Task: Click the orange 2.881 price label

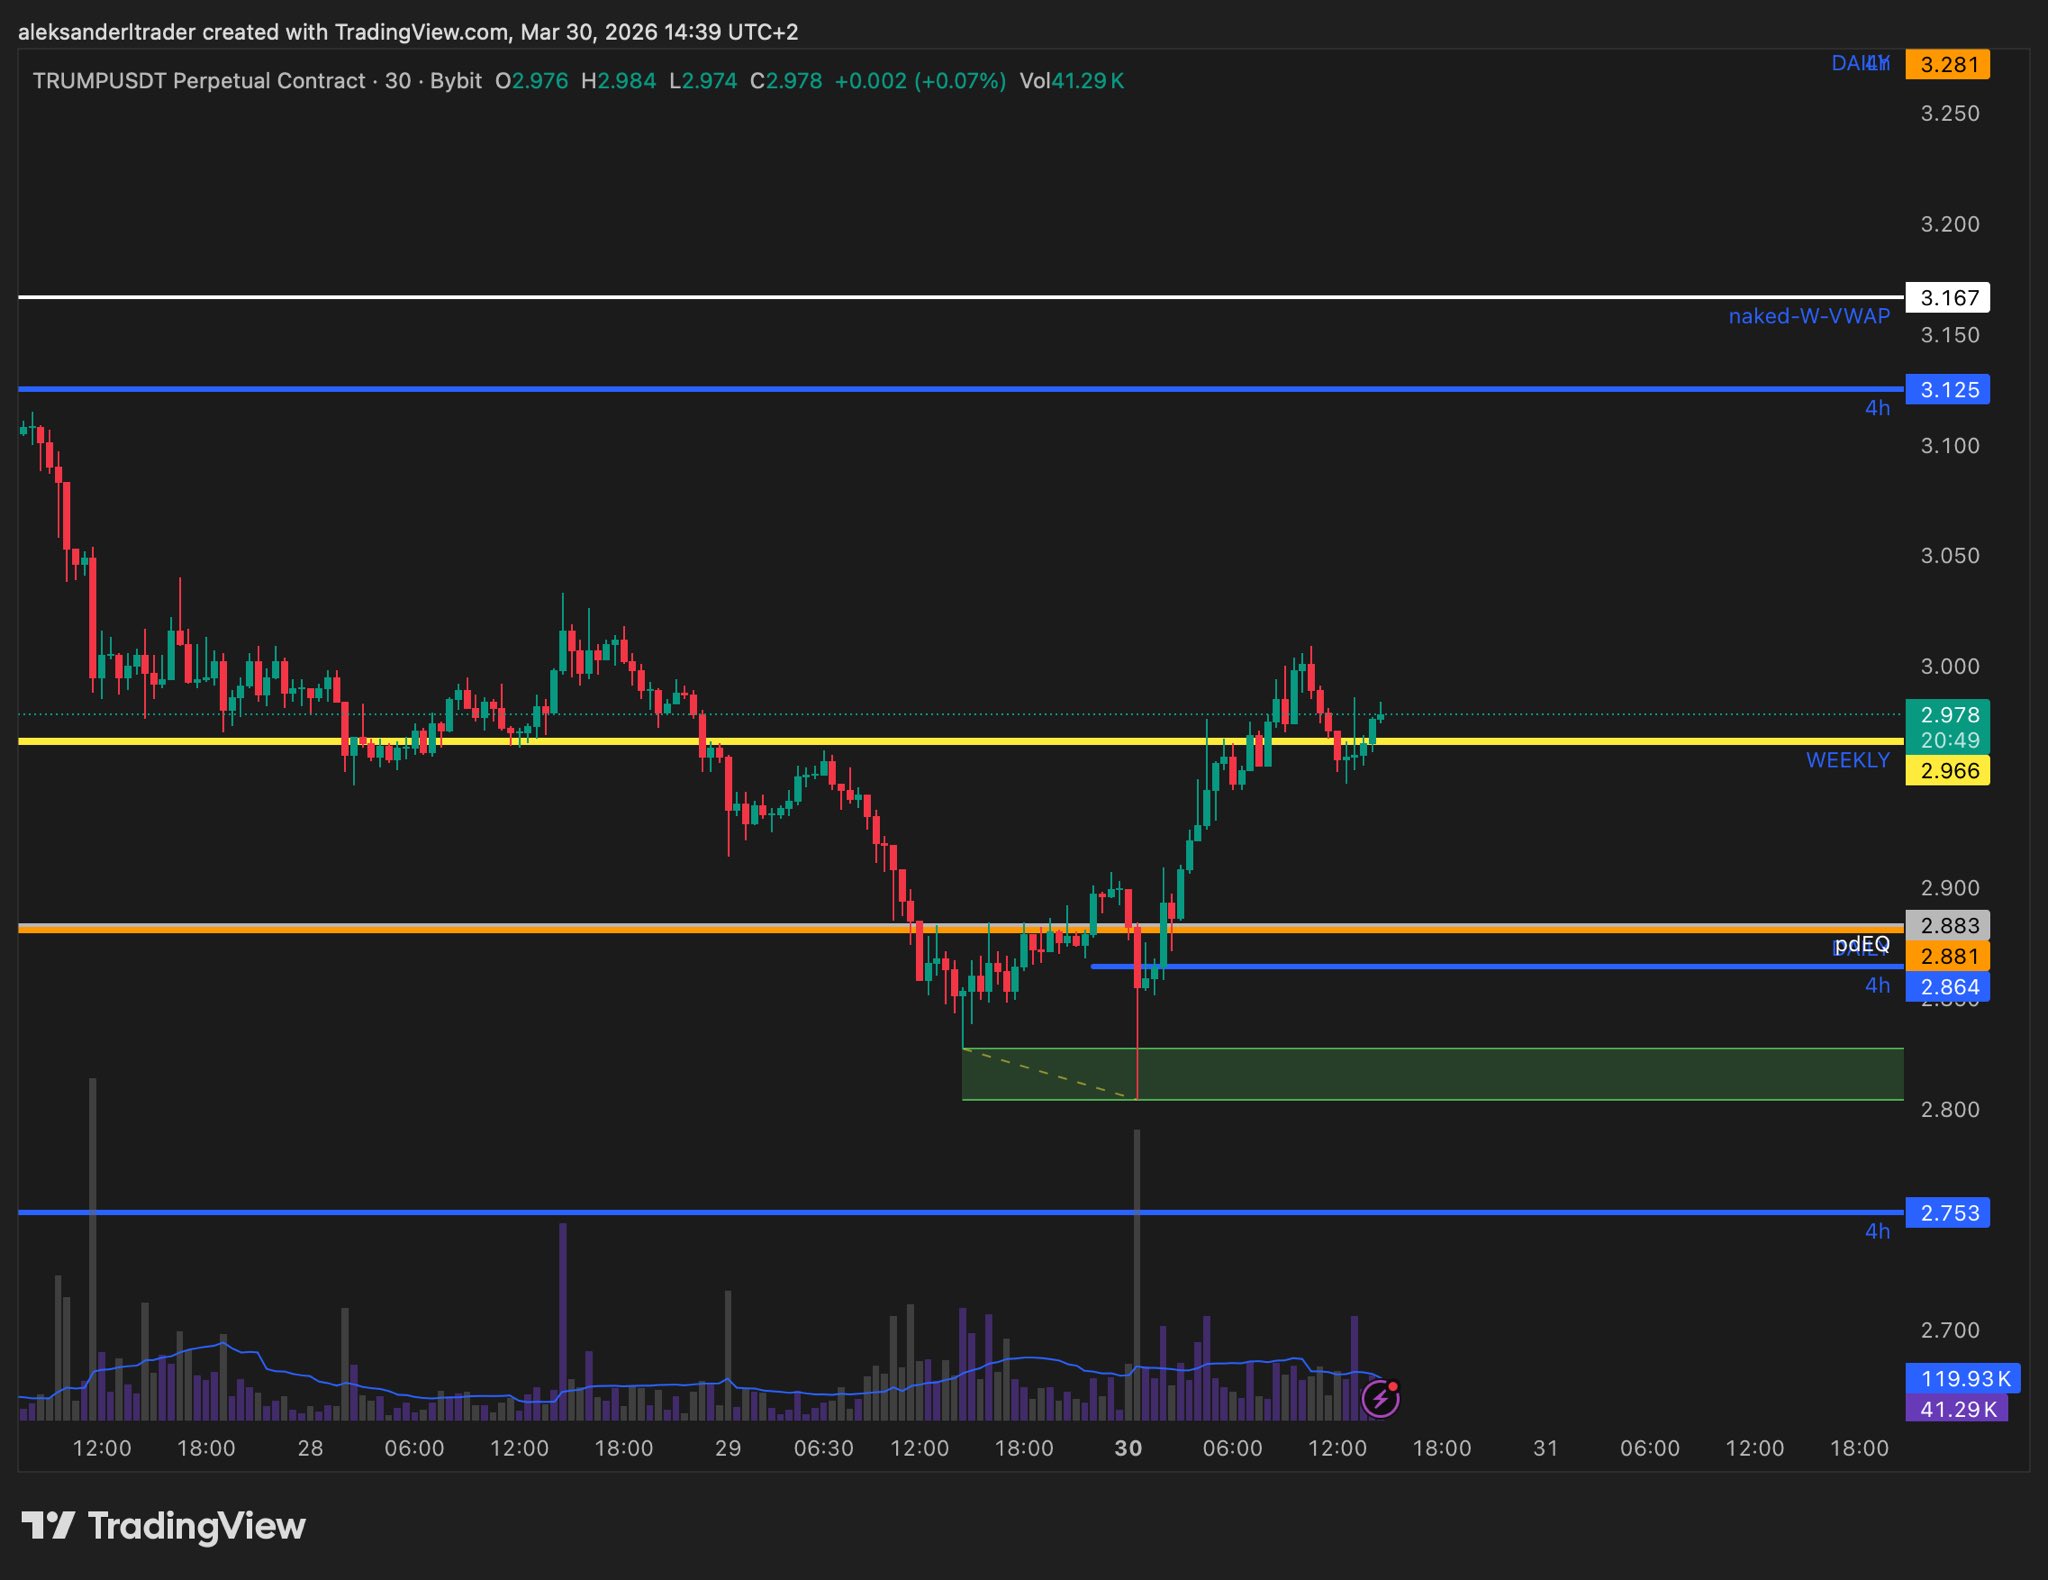Action: [1947, 956]
